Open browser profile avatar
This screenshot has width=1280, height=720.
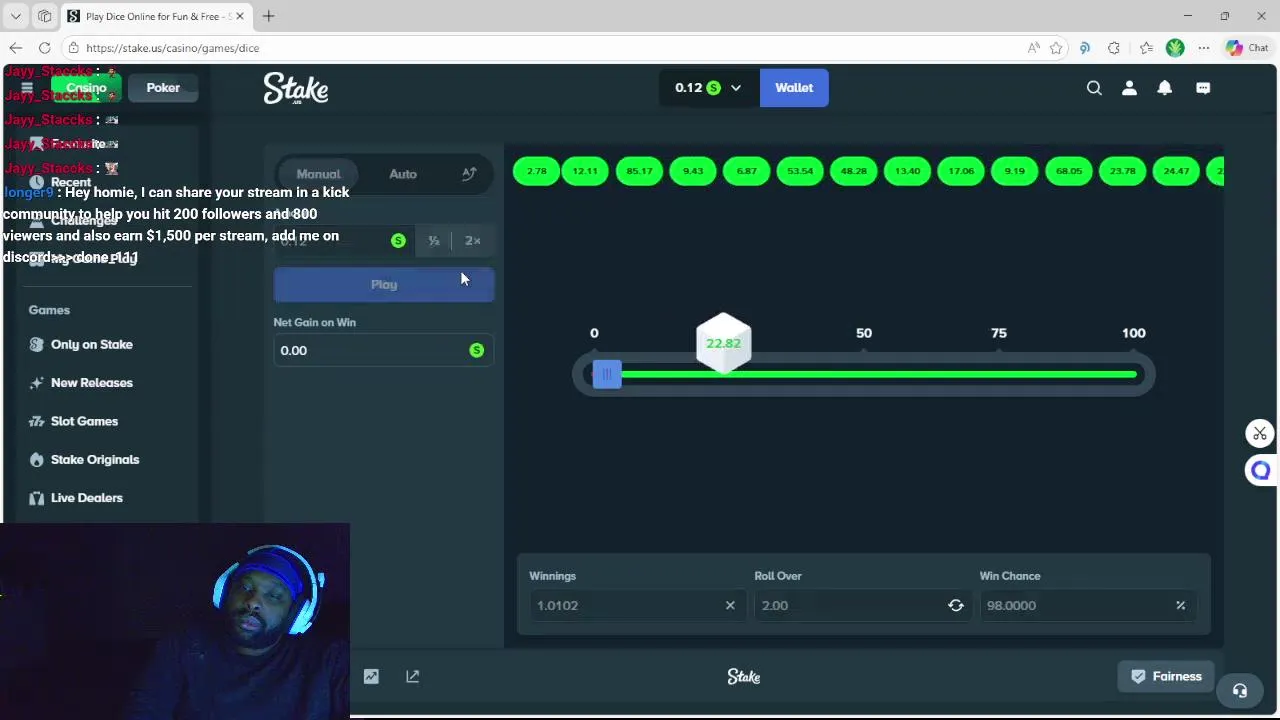tap(1175, 48)
